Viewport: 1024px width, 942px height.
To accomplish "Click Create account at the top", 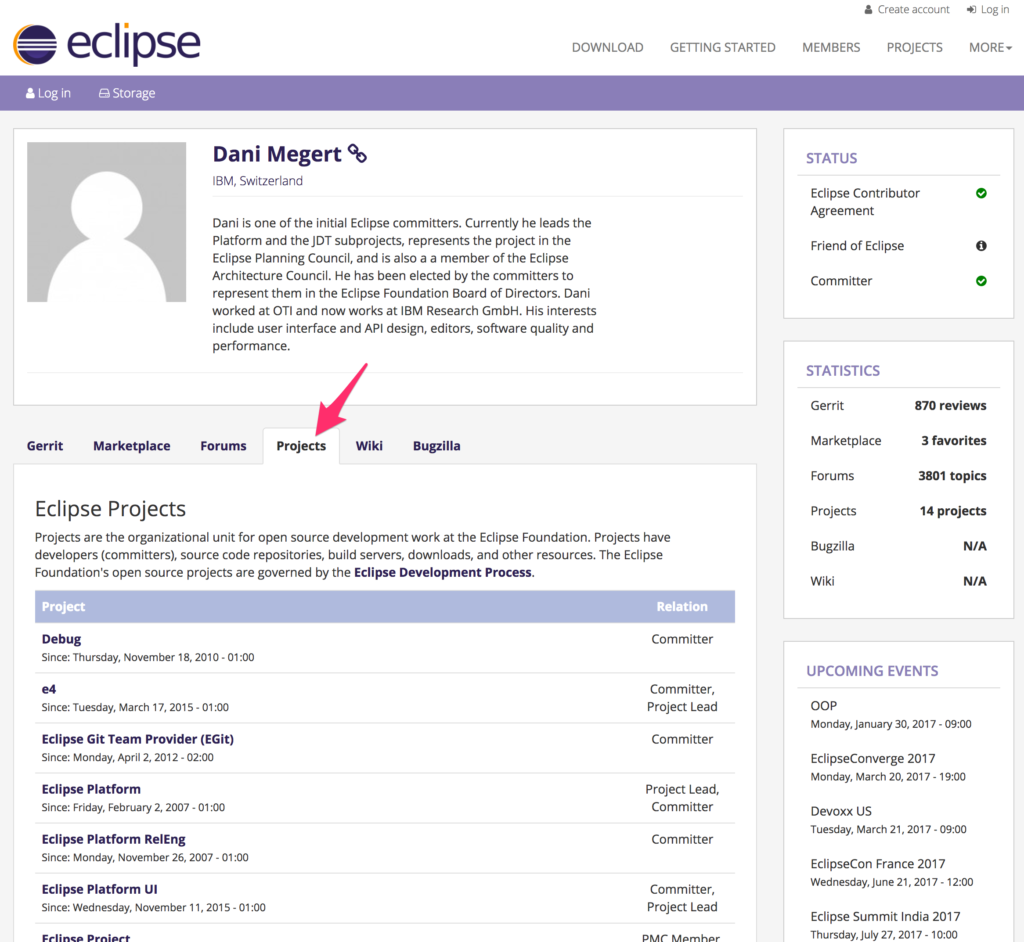I will click(906, 10).
